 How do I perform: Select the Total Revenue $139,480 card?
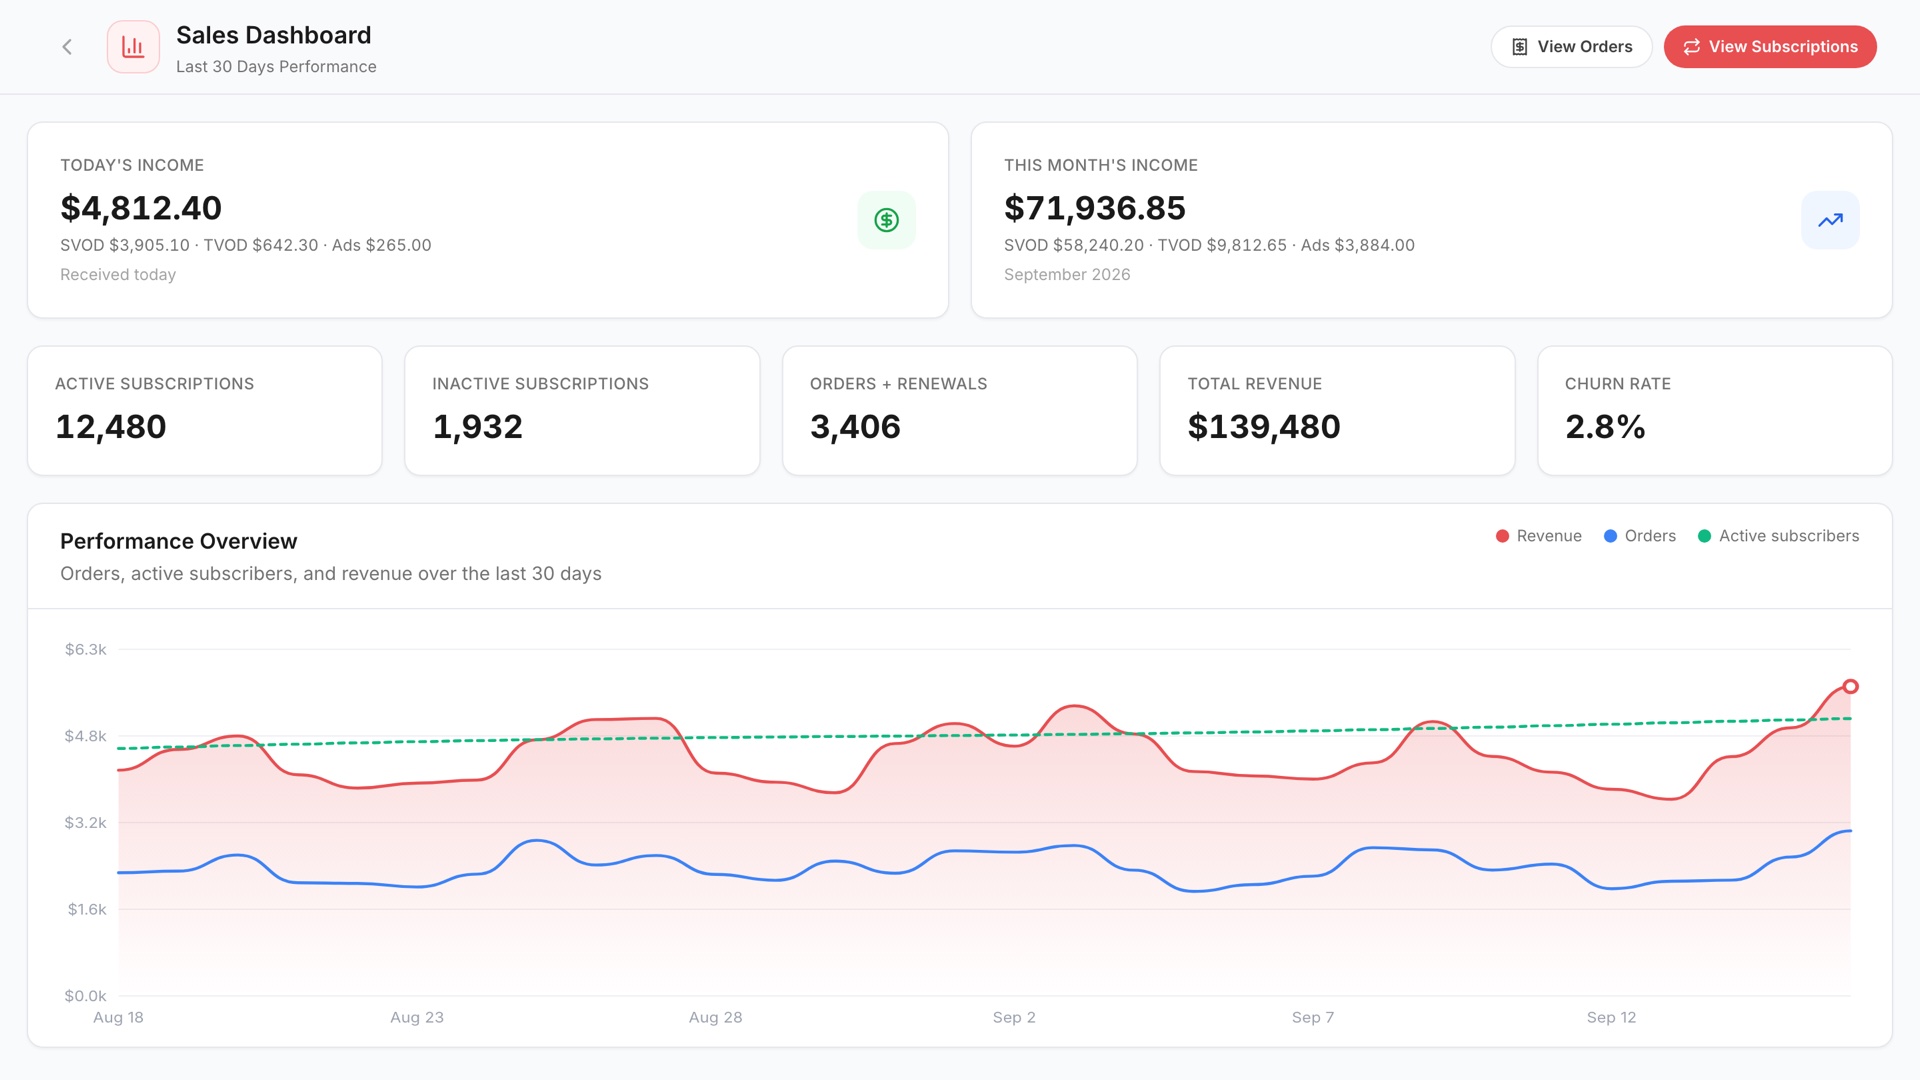(x=1337, y=411)
